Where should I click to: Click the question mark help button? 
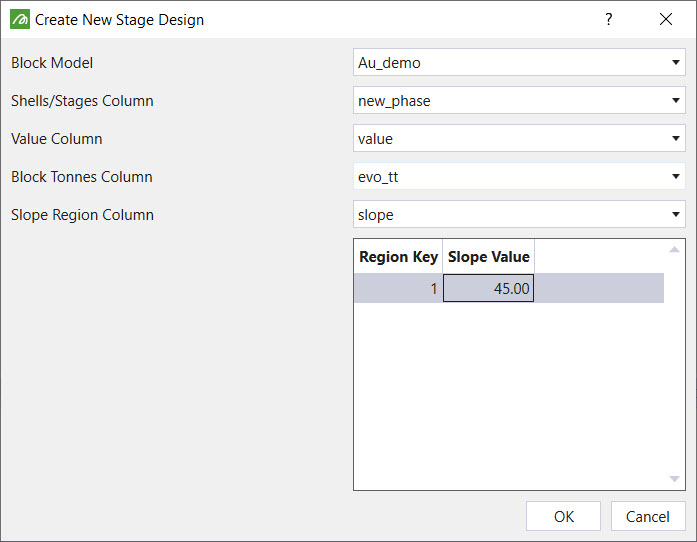(x=609, y=19)
